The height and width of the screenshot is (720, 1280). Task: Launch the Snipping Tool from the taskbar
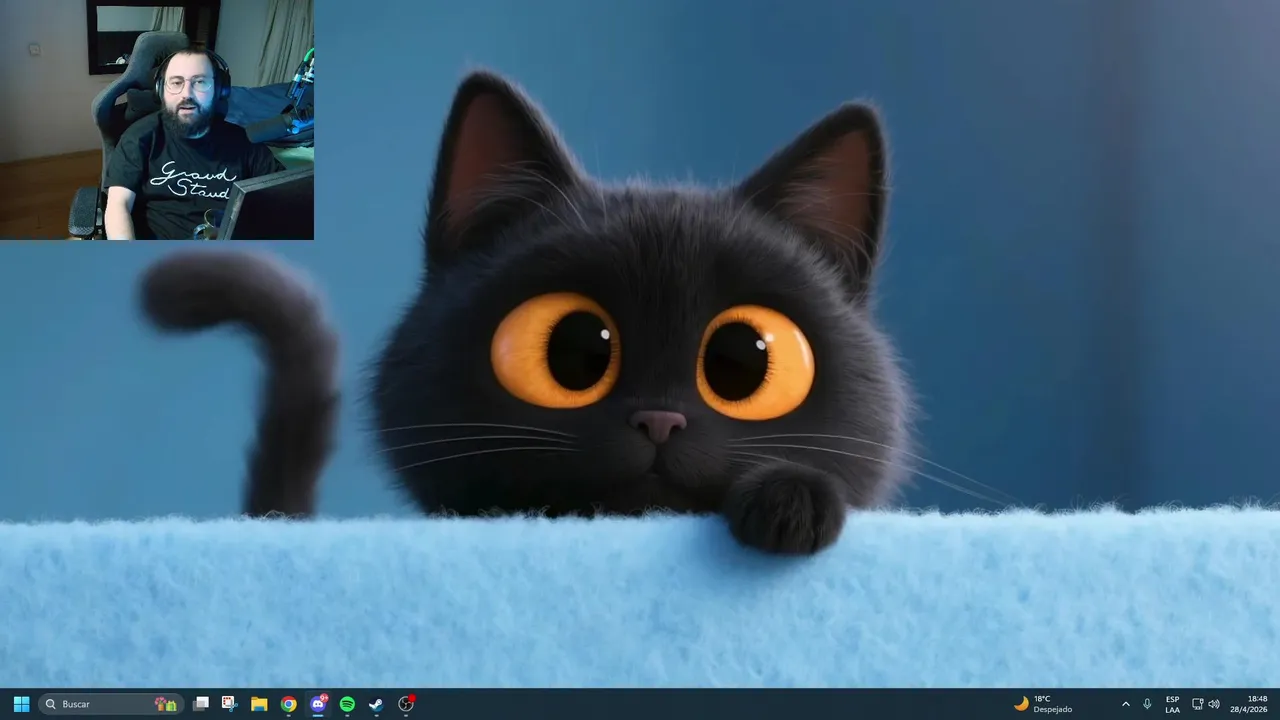point(229,704)
